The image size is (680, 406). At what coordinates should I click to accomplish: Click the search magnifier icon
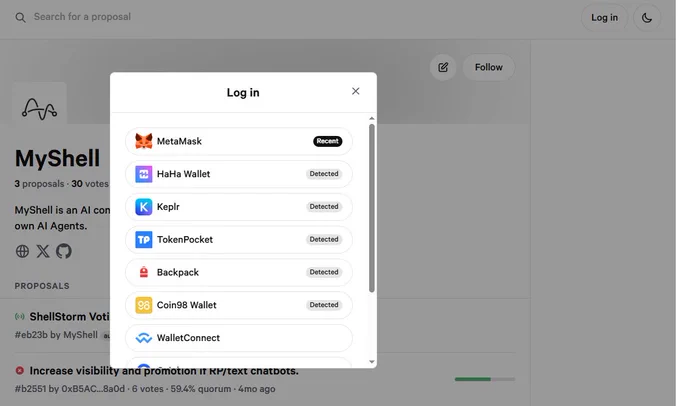coord(20,17)
